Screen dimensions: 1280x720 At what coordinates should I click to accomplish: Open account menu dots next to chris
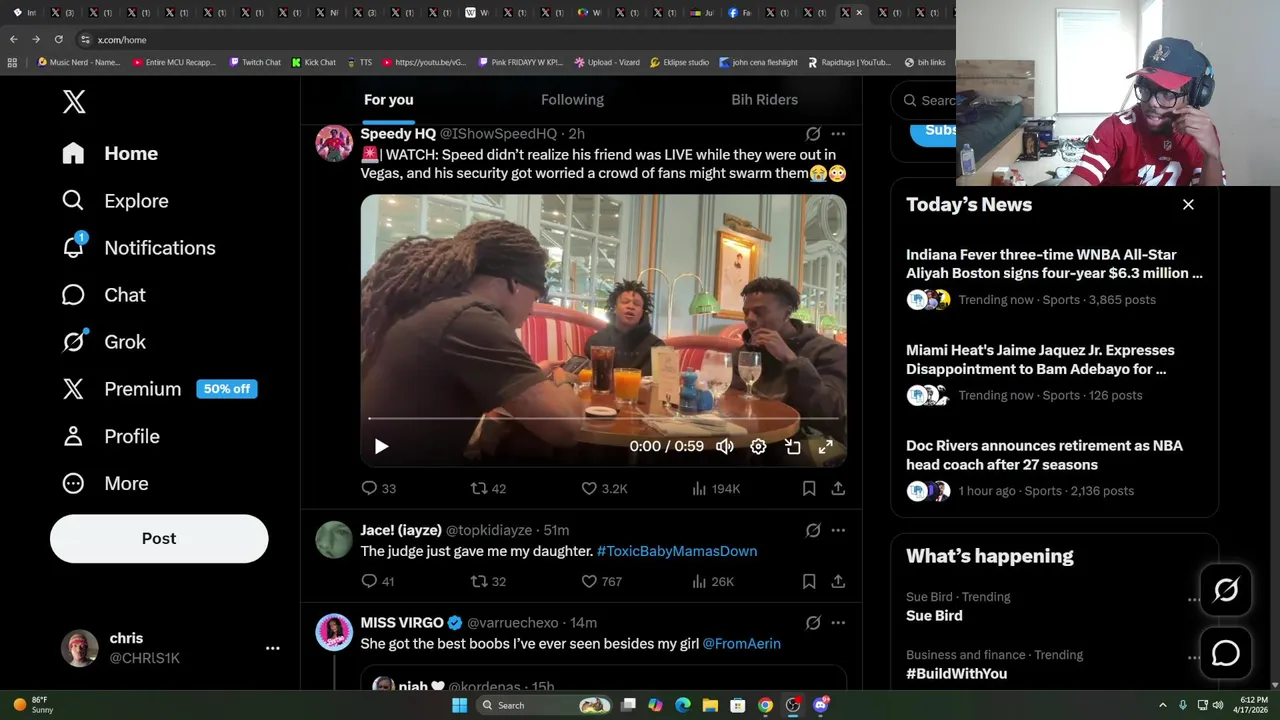[x=272, y=648]
